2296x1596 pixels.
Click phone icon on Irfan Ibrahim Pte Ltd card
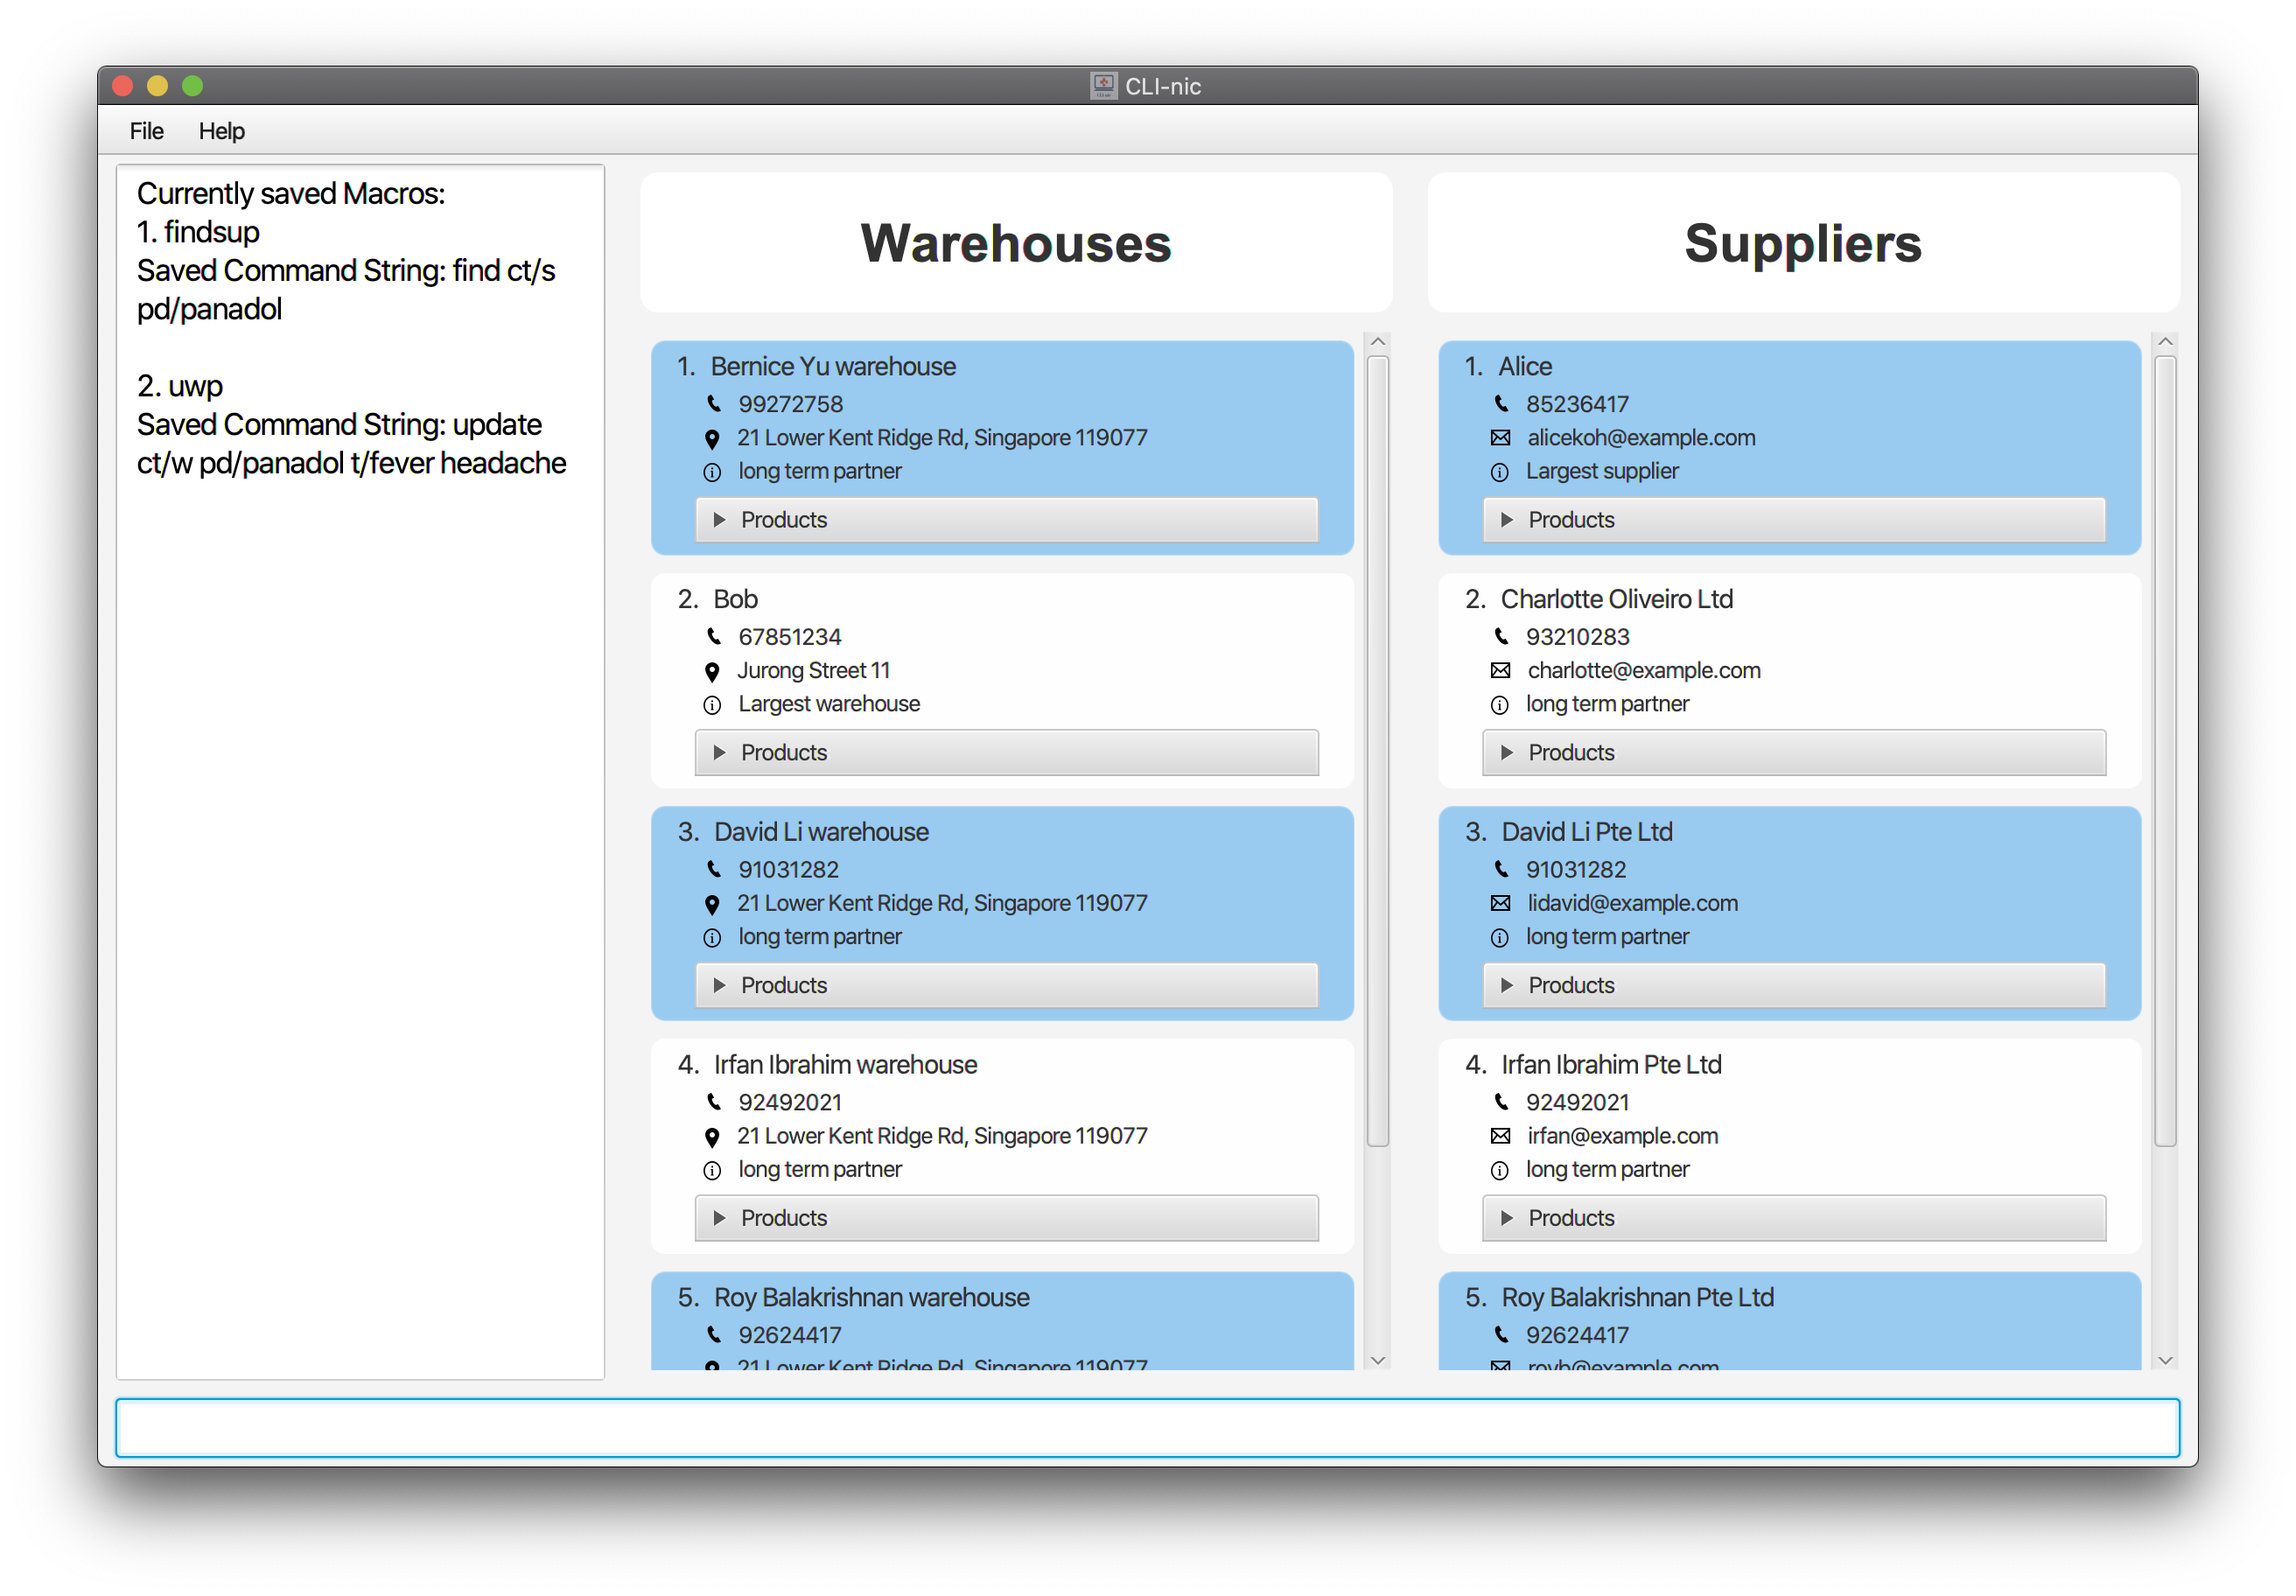1501,1103
